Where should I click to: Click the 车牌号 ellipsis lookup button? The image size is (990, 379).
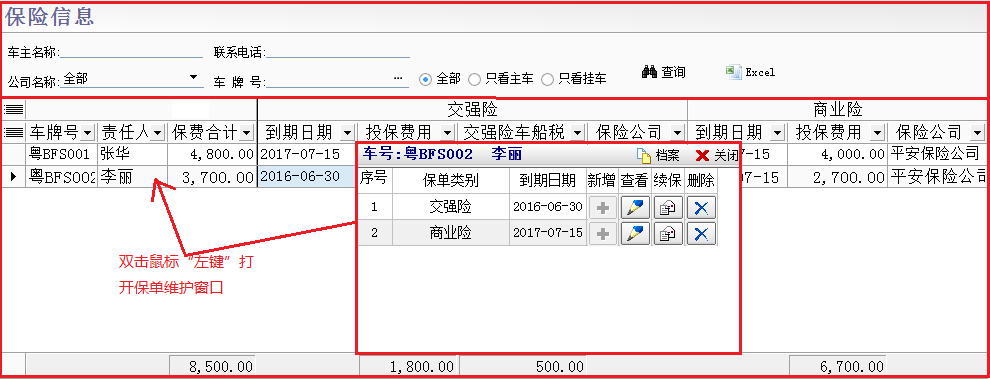(398, 78)
